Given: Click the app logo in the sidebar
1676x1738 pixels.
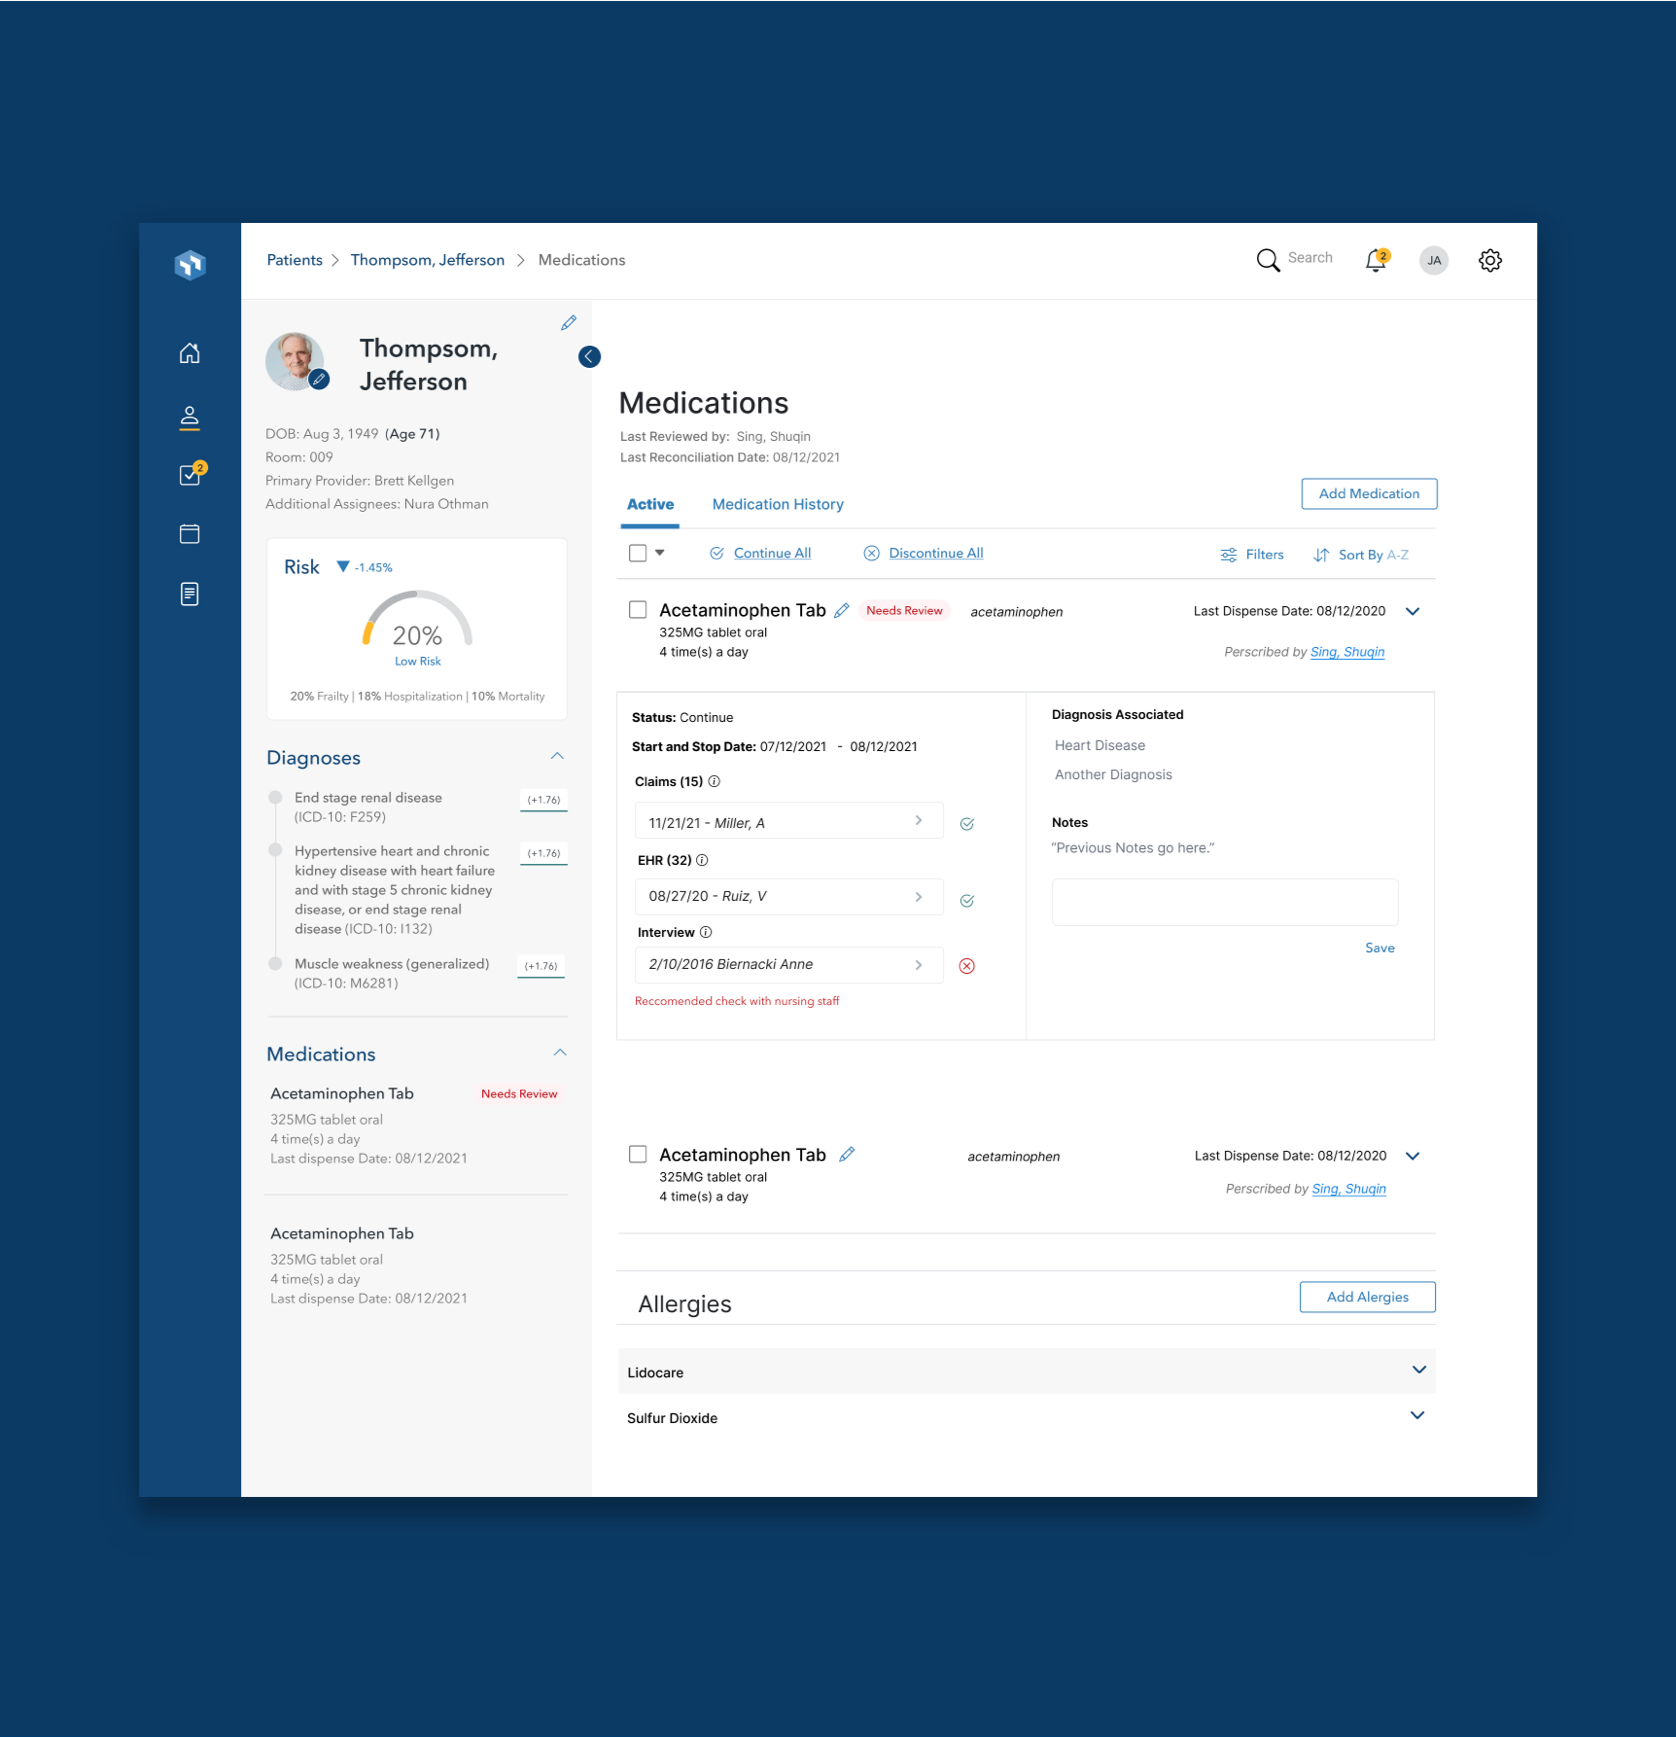Looking at the screenshot, I should 190,264.
